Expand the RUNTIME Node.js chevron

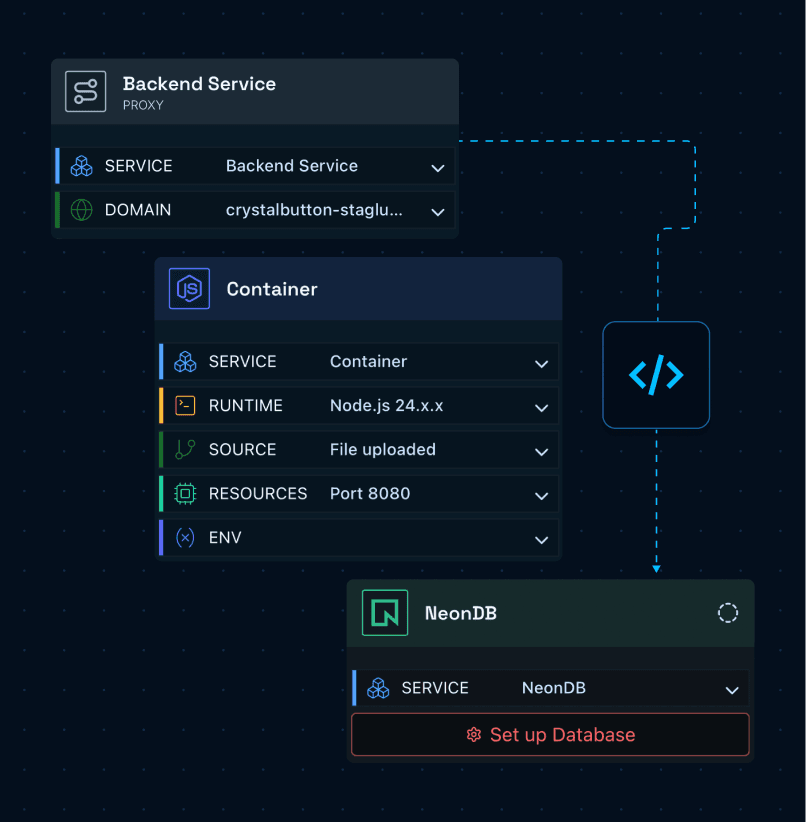point(542,408)
